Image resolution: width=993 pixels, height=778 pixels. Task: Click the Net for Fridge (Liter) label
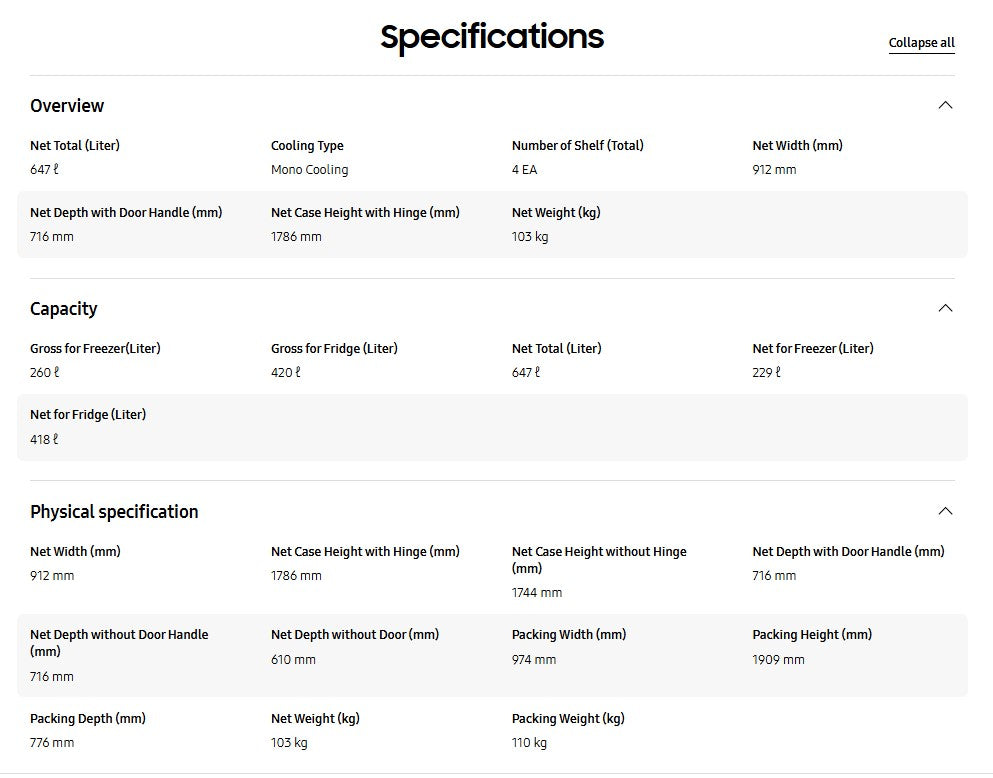pos(88,415)
